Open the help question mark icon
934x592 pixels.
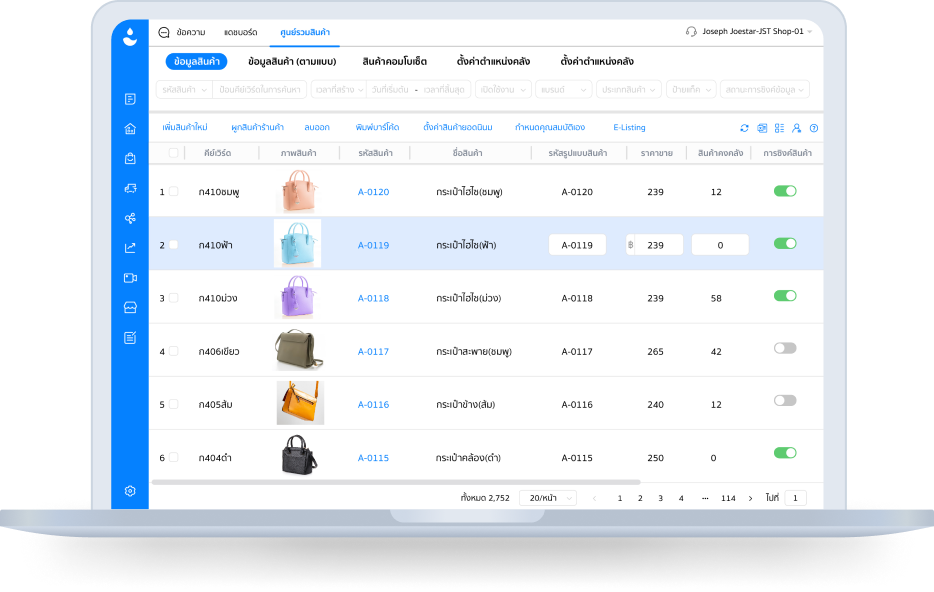814,128
